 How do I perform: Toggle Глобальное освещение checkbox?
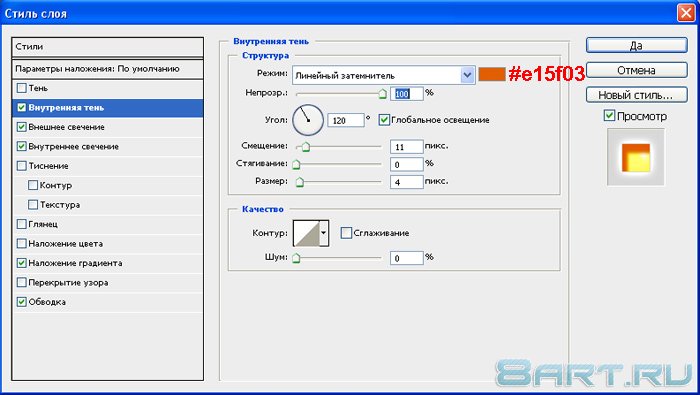point(383,120)
